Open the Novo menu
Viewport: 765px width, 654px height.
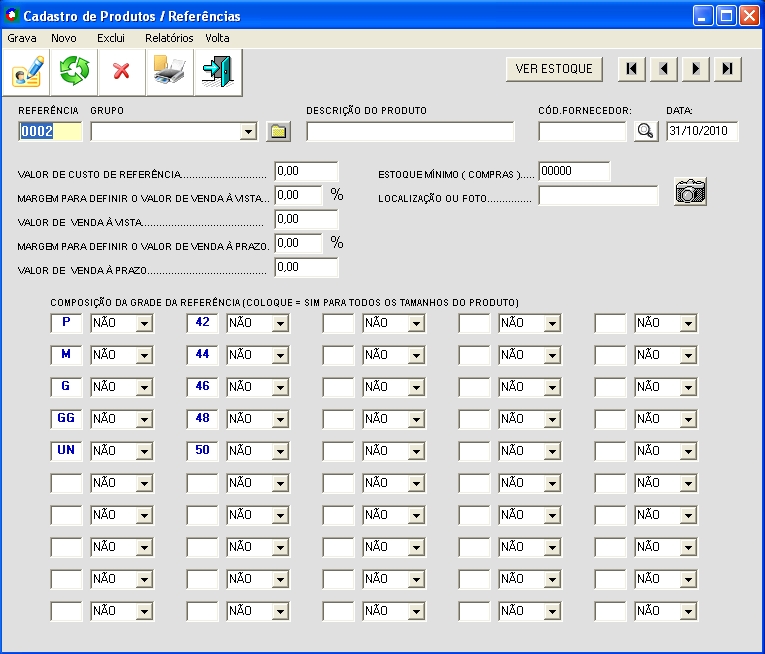[64, 38]
